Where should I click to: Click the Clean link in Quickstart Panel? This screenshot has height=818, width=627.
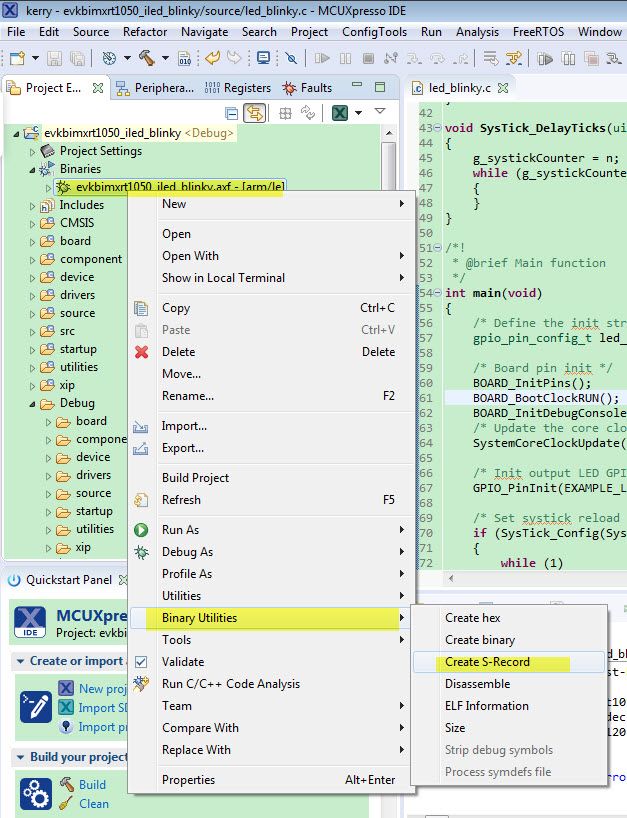pos(94,804)
